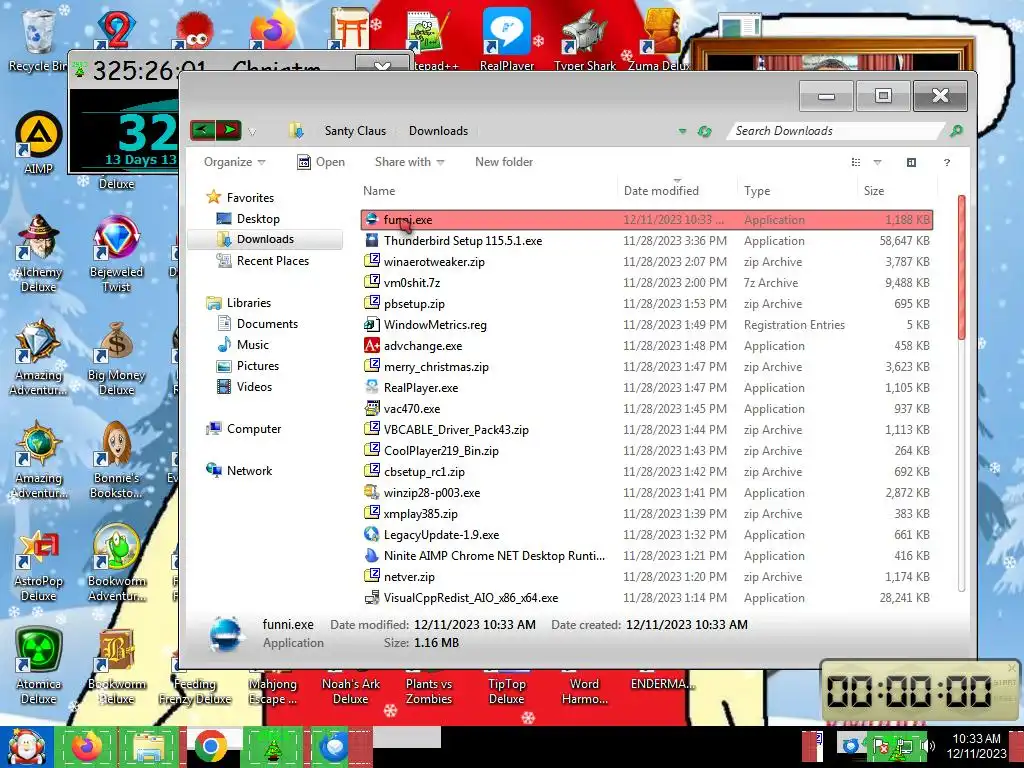The width and height of the screenshot is (1024, 768).
Task: Open the Videos library
Action: tap(254, 387)
